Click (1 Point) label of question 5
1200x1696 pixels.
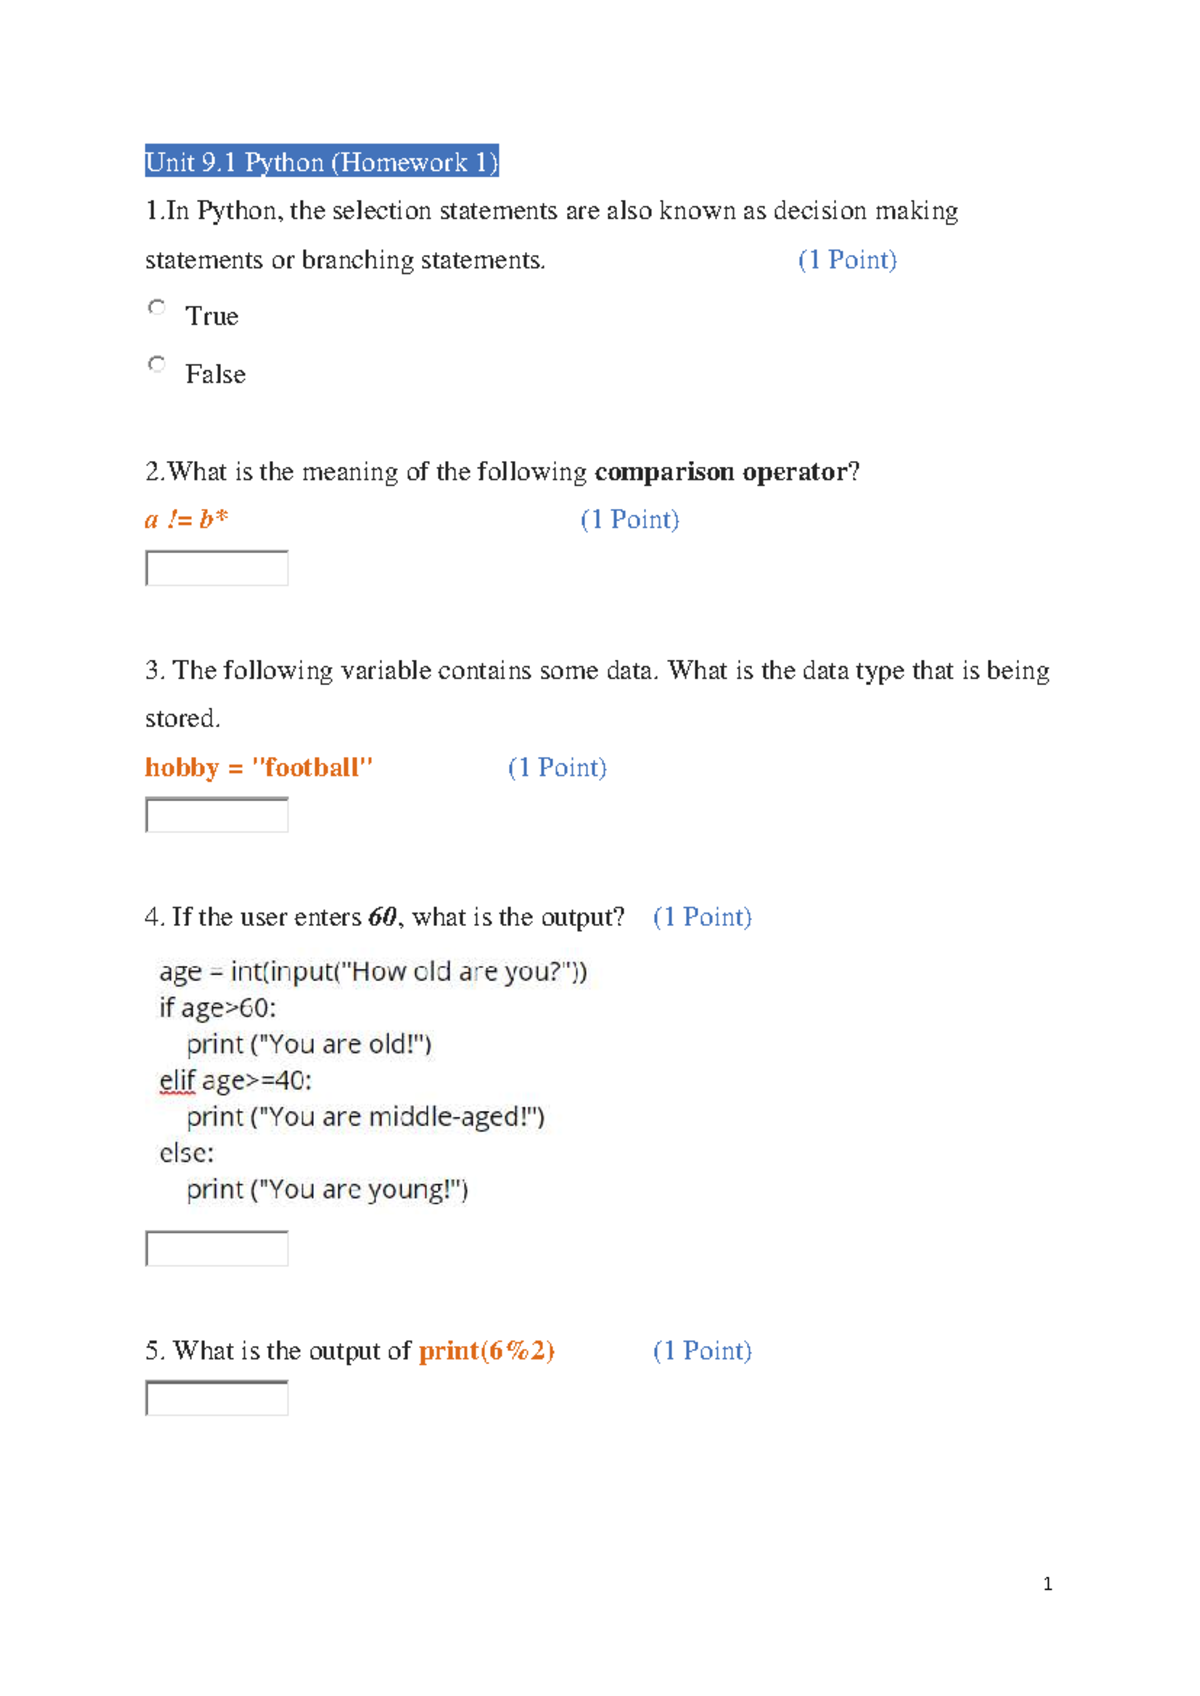[702, 1351]
